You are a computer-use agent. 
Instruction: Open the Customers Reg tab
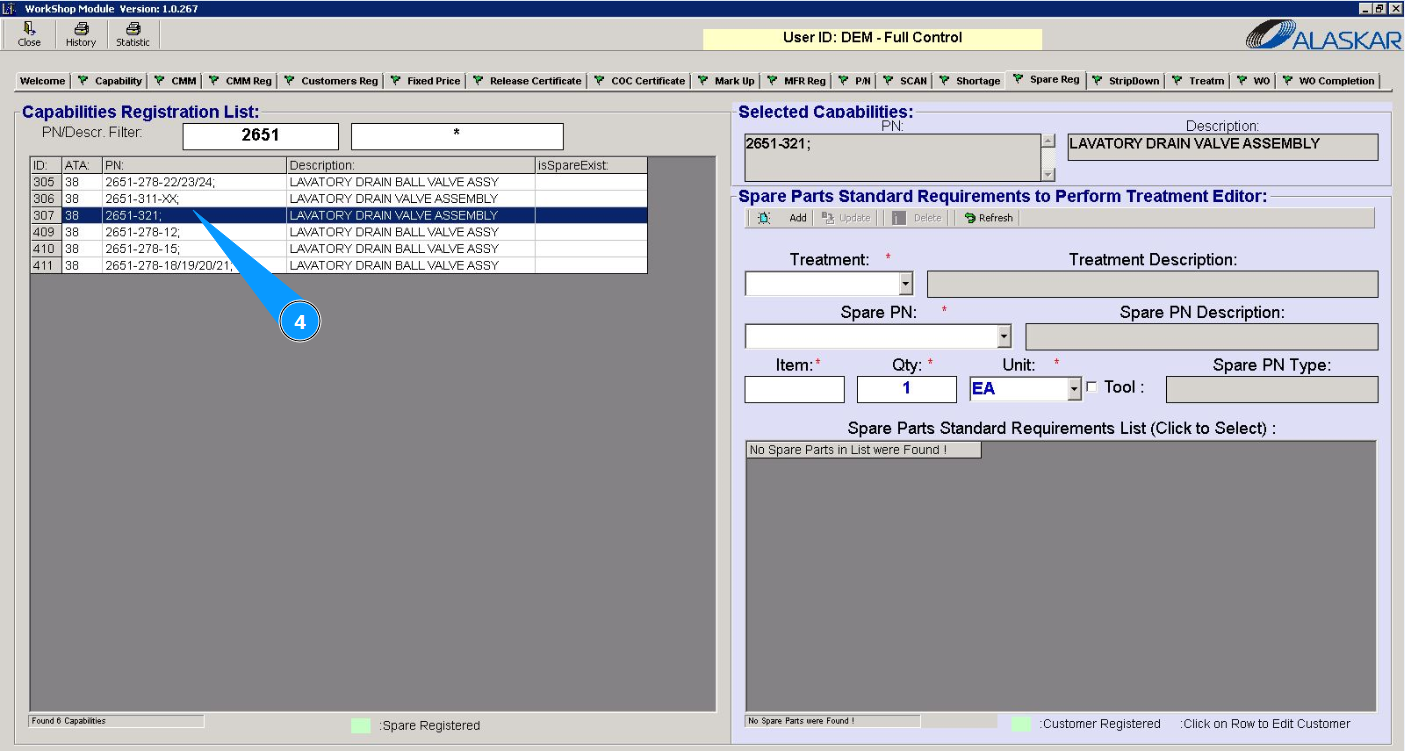[x=330, y=81]
